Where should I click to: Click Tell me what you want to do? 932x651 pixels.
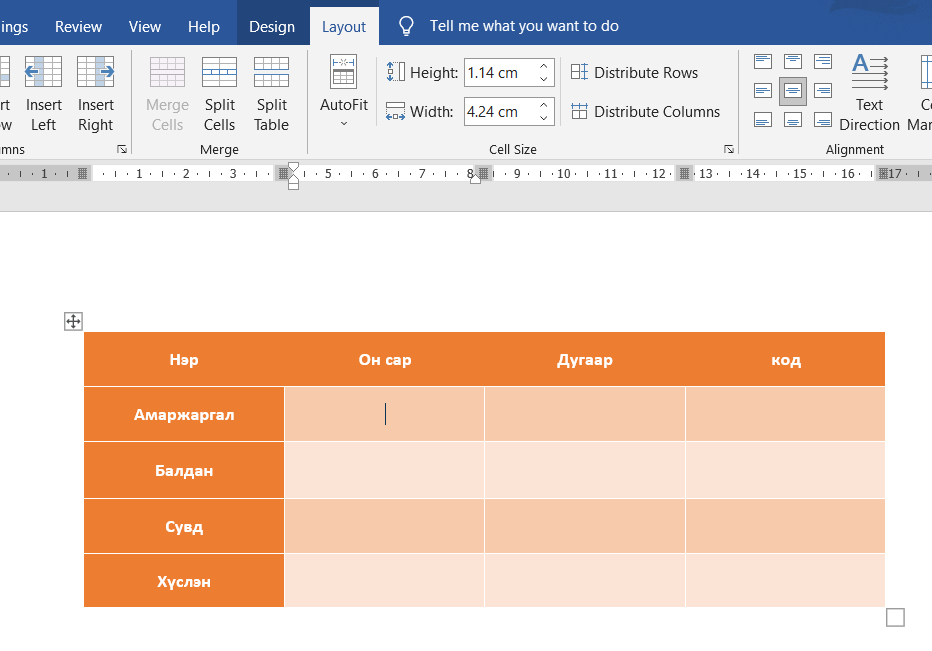click(524, 26)
